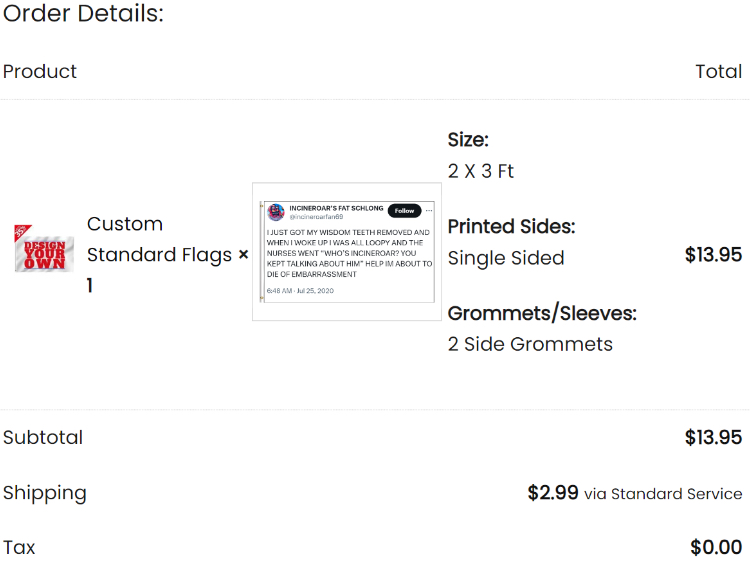The image size is (750, 570).
Task: Select the 2 X 3 Ft size value
Action: [481, 171]
